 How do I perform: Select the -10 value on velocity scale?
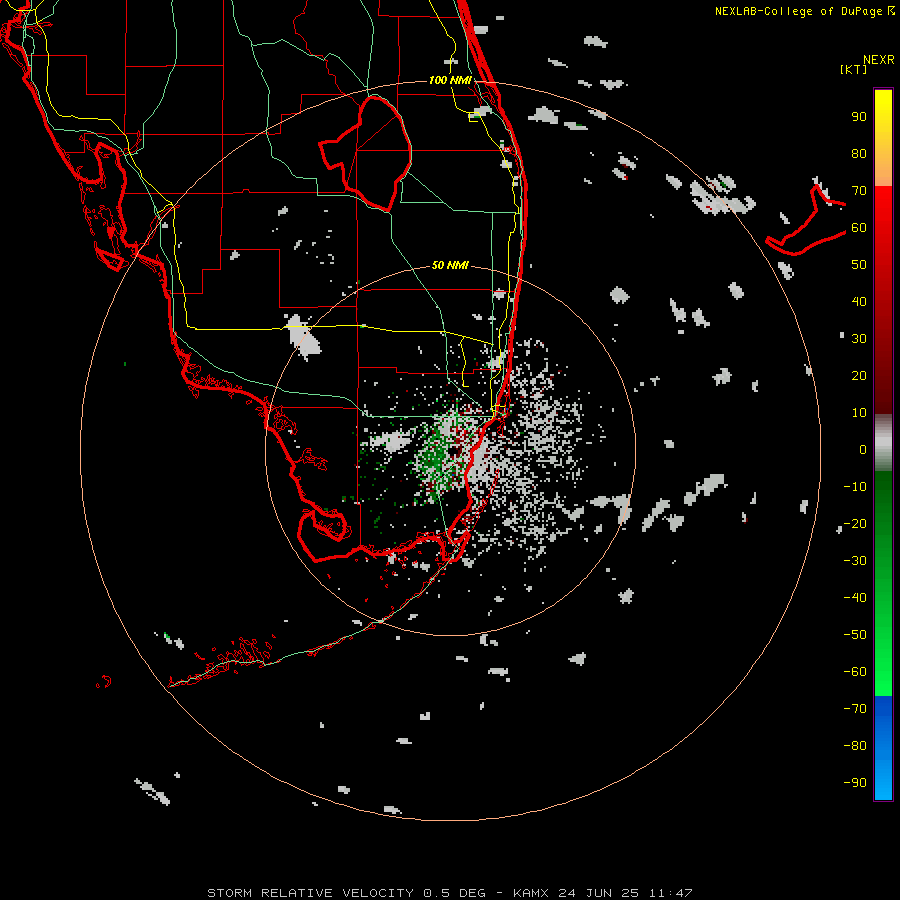point(855,487)
